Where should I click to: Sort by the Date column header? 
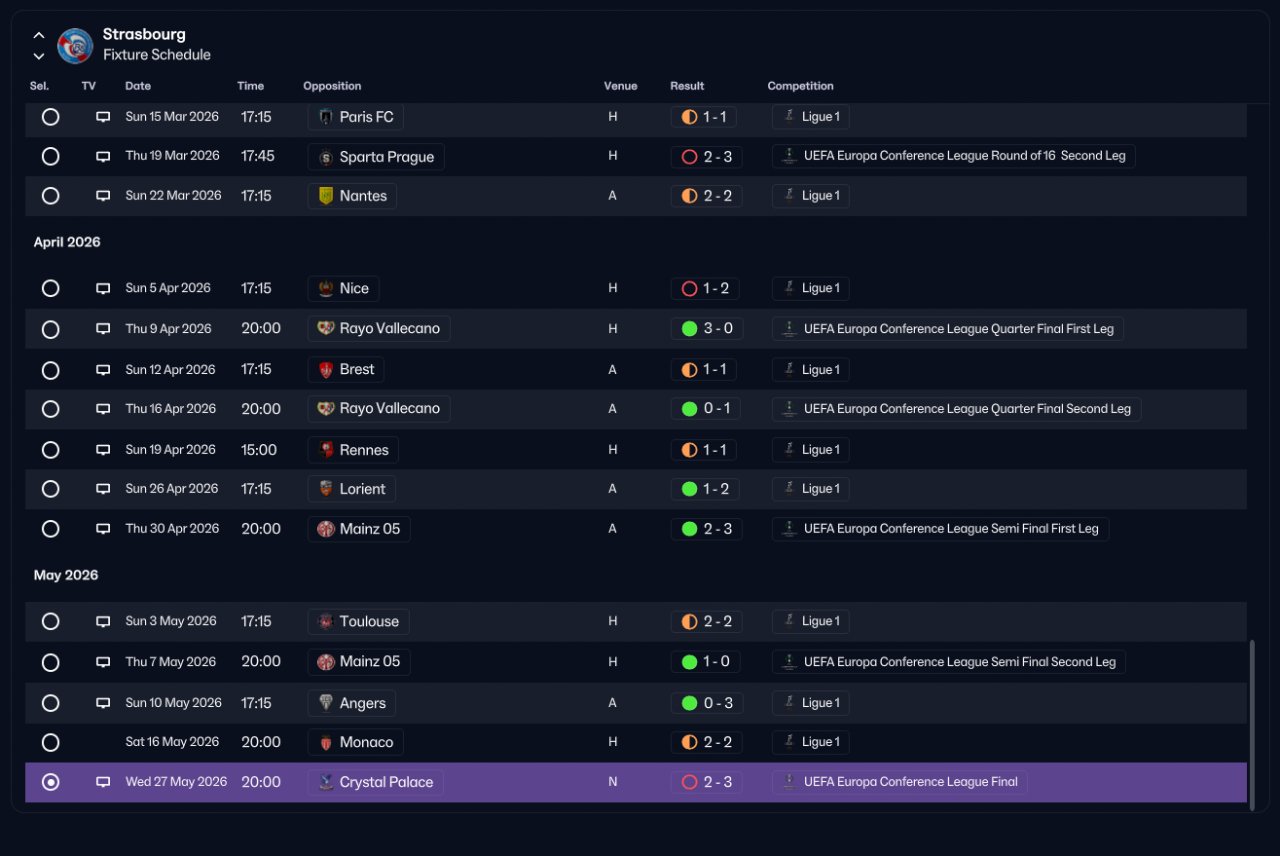coord(138,86)
